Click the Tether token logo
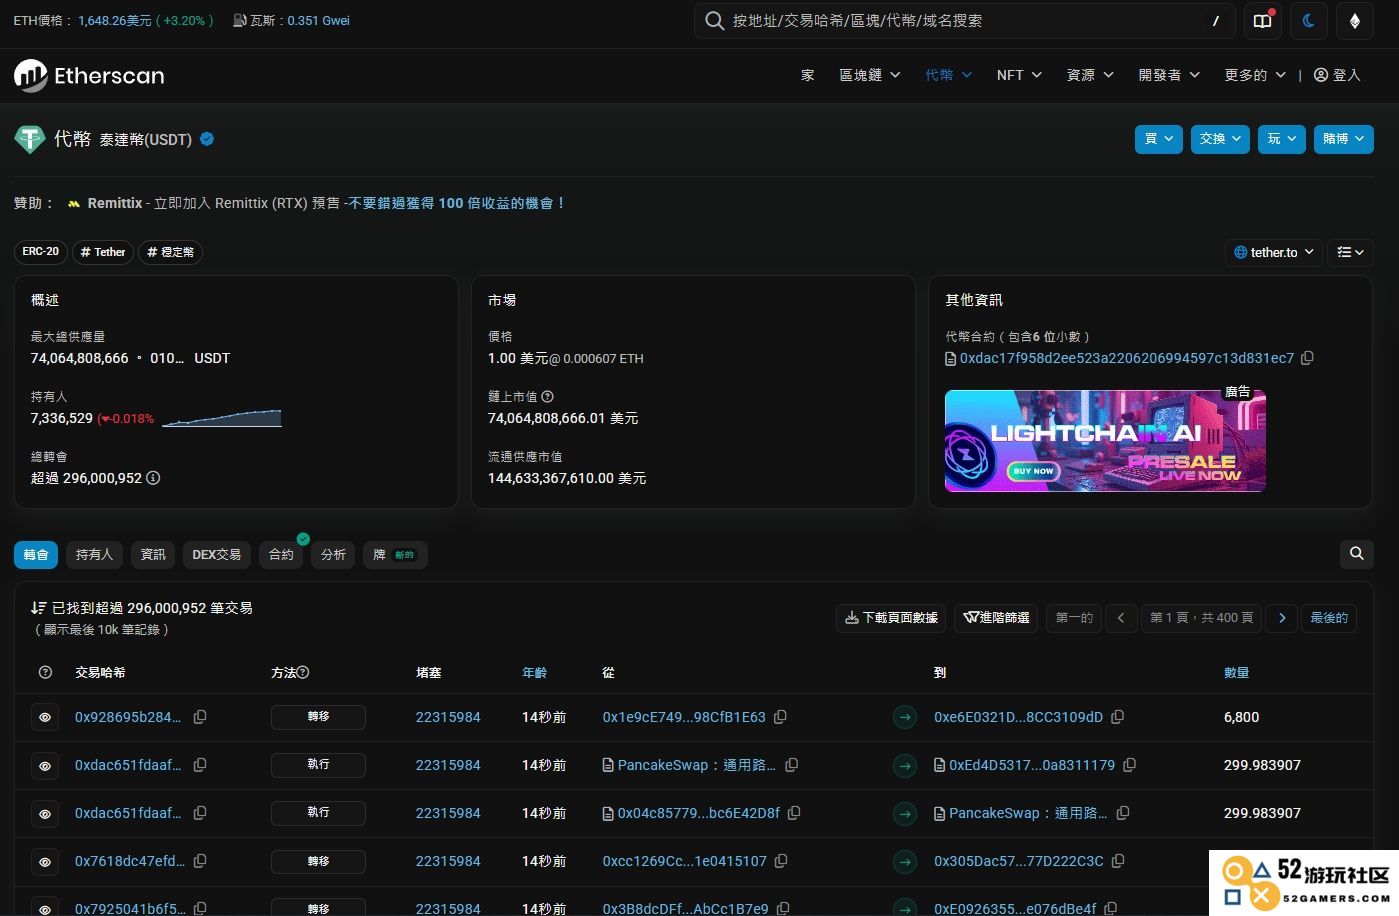The image size is (1399, 916). pyautogui.click(x=30, y=138)
